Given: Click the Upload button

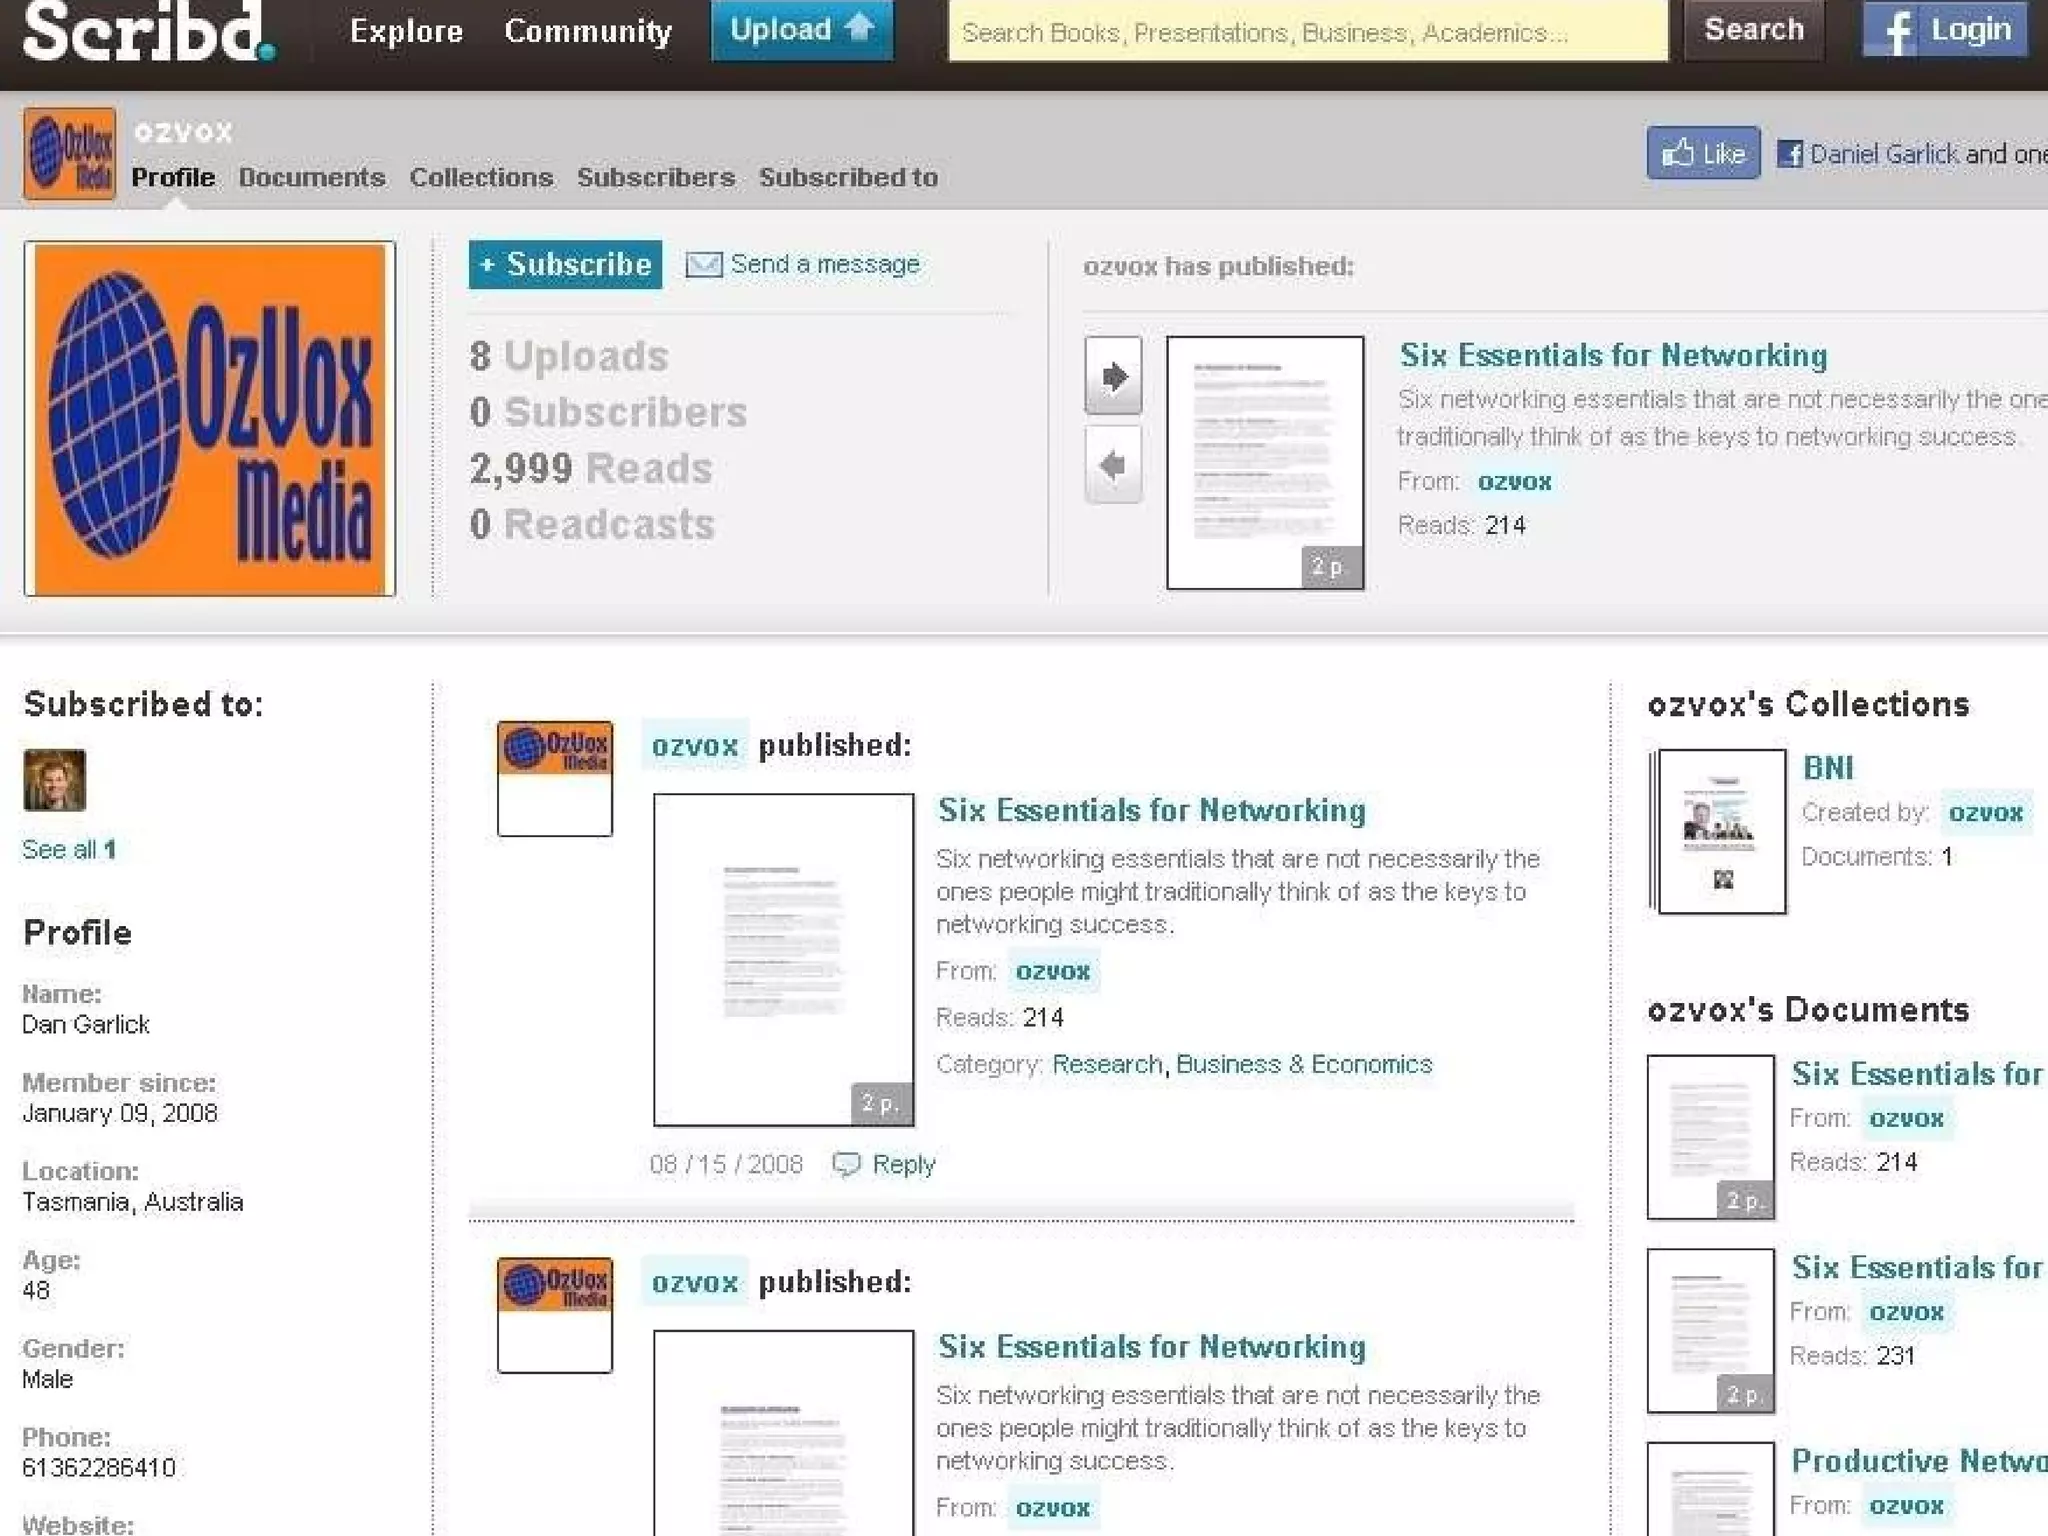Looking at the screenshot, I should pos(802,30).
